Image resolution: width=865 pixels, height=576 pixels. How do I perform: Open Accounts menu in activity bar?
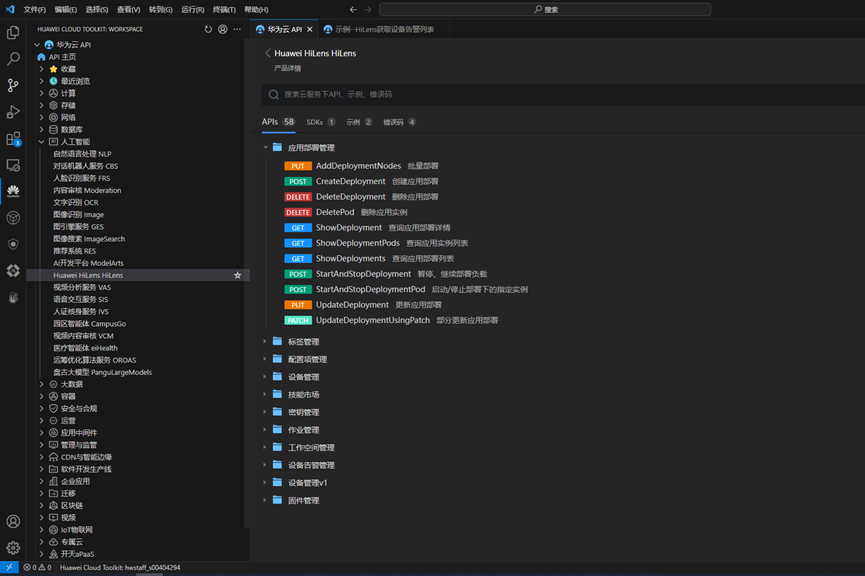point(13,521)
